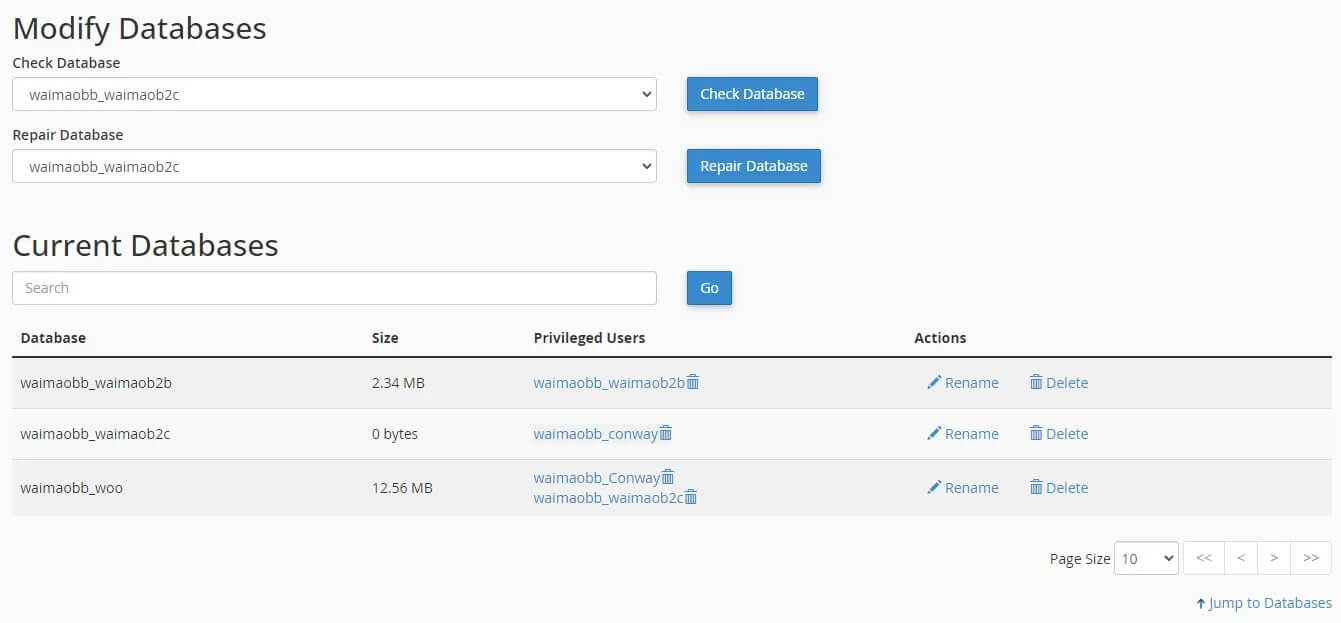Remove privileged user waimaobb_conway via trash icon
The width and height of the screenshot is (1341, 623).
coord(668,433)
